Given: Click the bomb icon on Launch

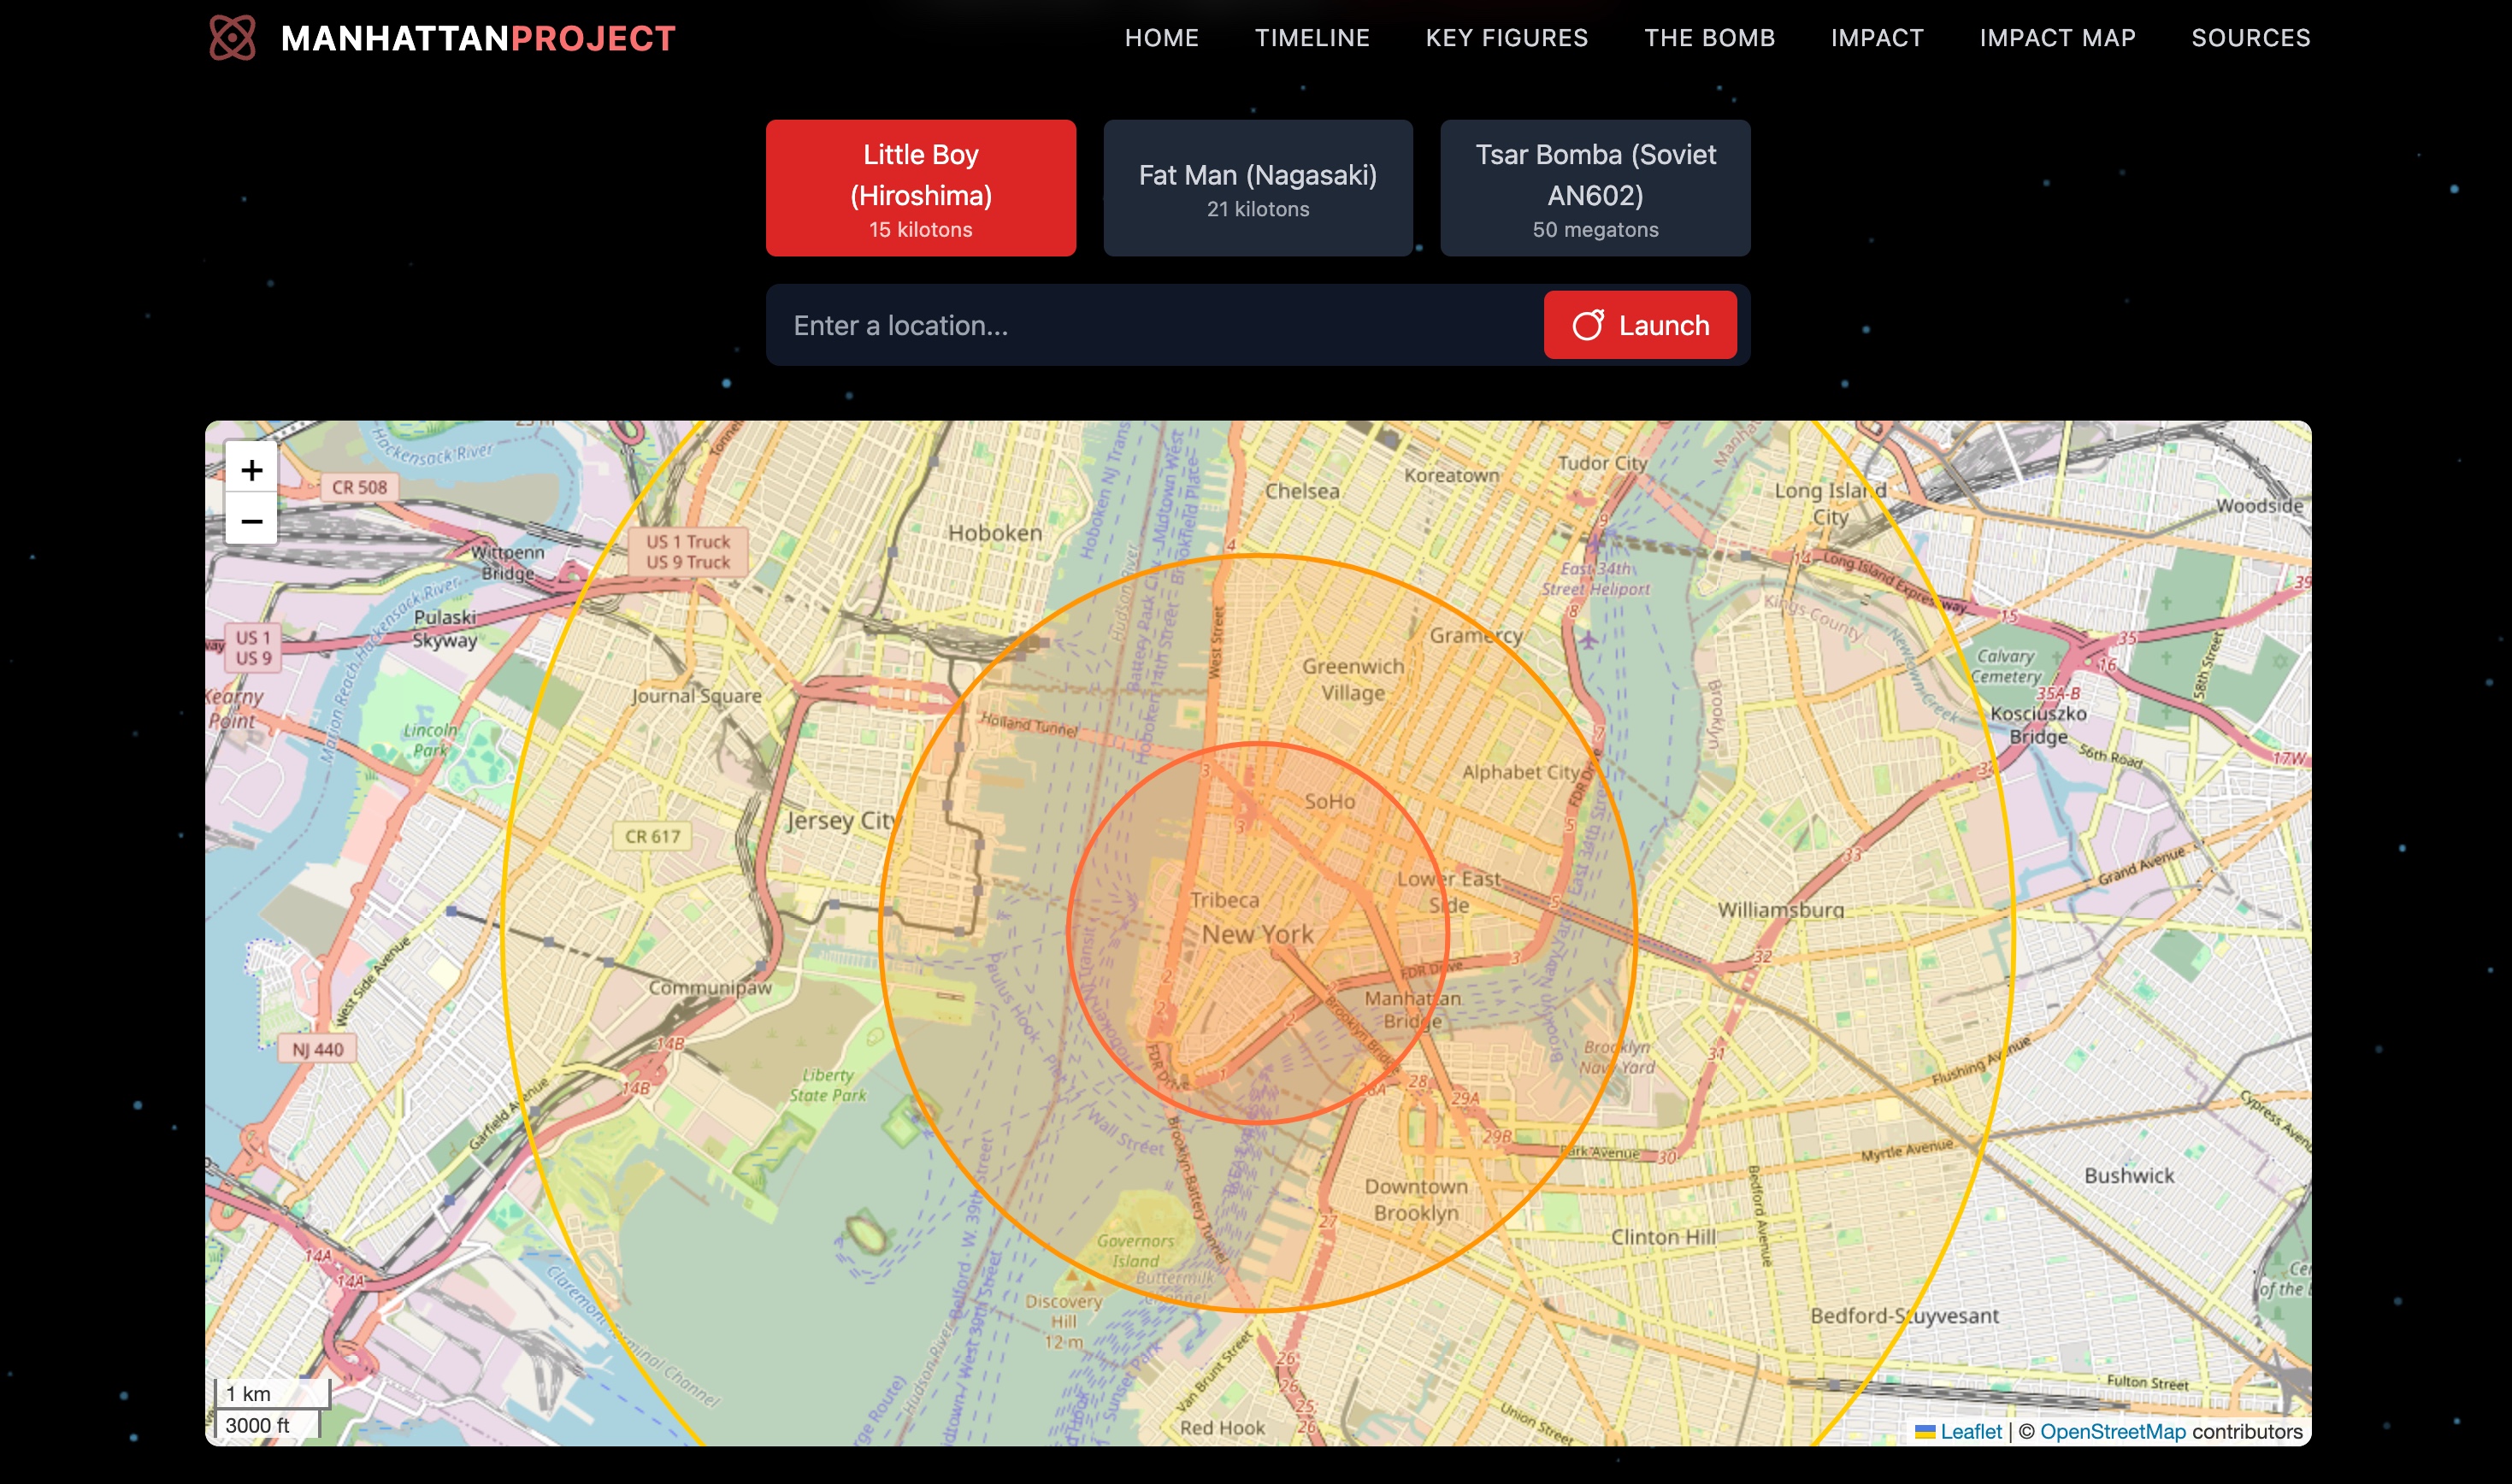Looking at the screenshot, I should click(1587, 325).
